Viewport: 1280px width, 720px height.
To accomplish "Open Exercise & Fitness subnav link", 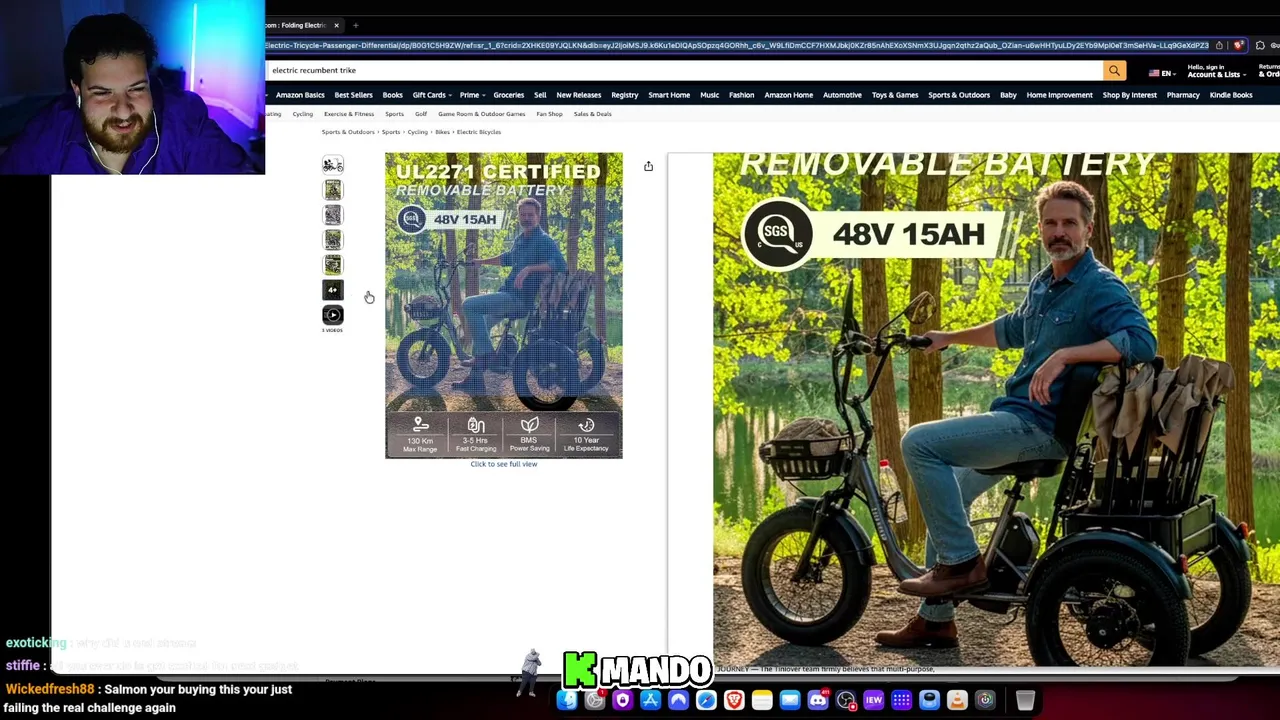I will coord(348,114).
